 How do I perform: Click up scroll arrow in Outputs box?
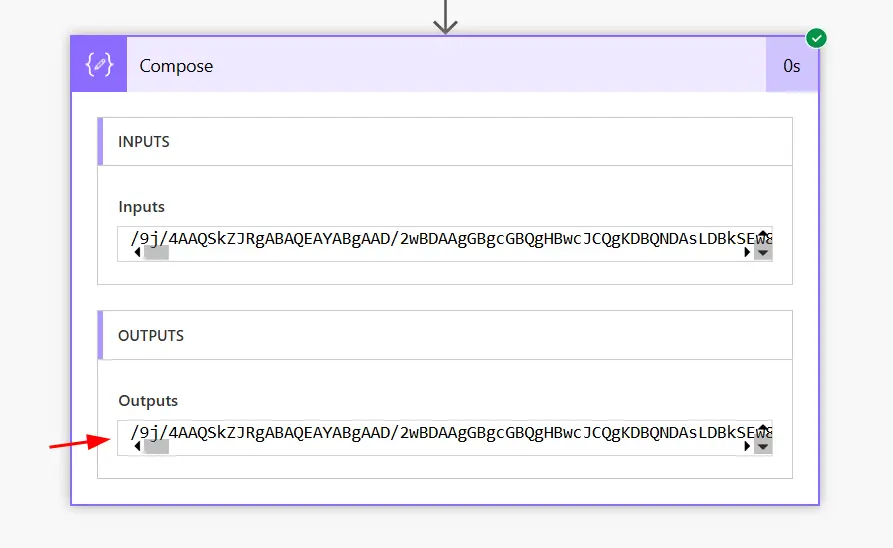point(763,428)
